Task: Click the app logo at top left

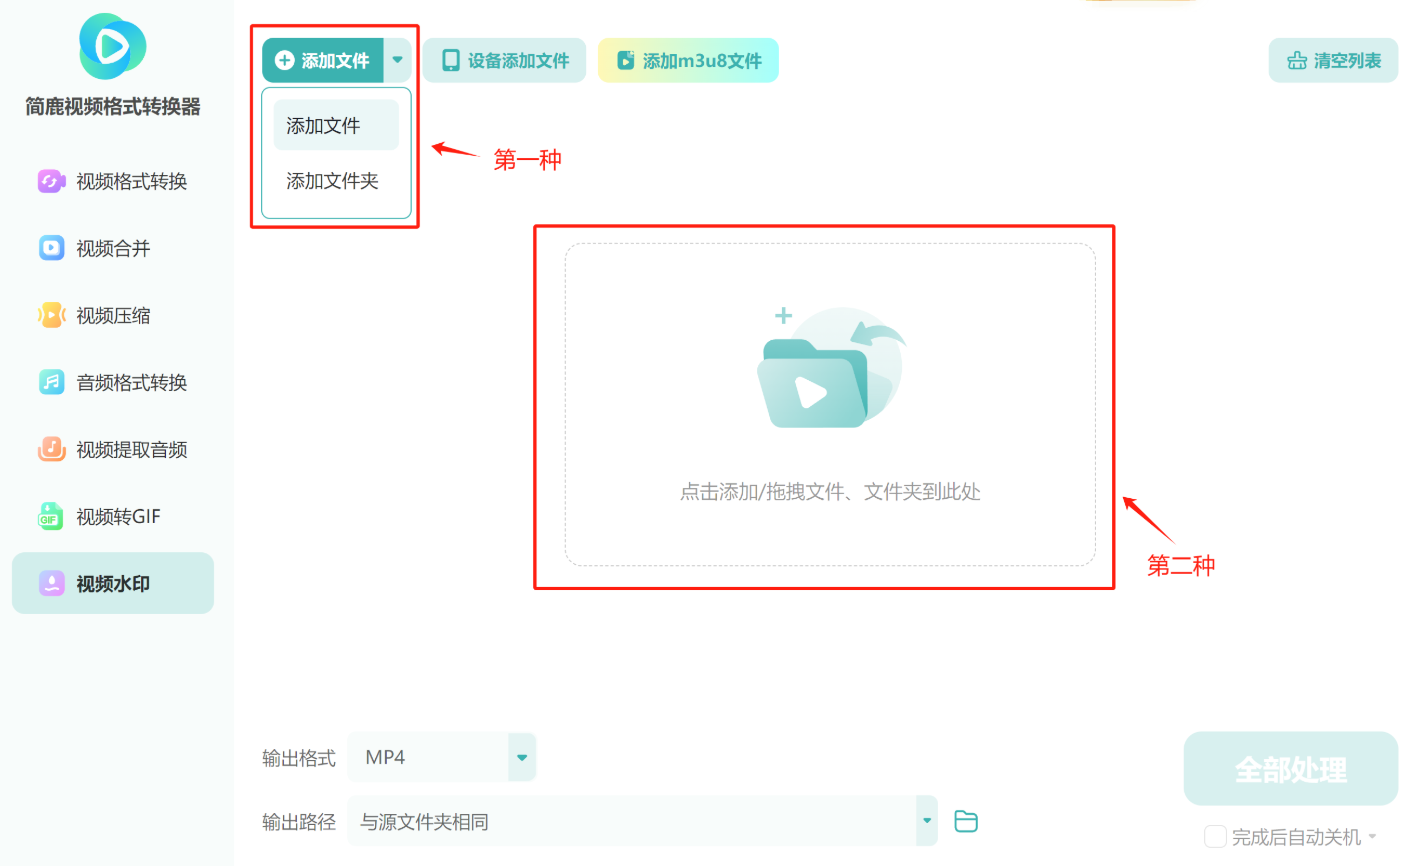Action: pyautogui.click(x=111, y=46)
